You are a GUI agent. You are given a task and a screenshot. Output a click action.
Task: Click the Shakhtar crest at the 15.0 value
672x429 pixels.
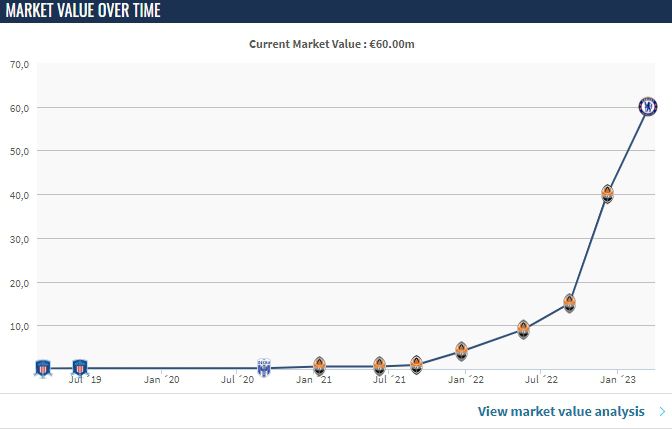[x=569, y=302]
